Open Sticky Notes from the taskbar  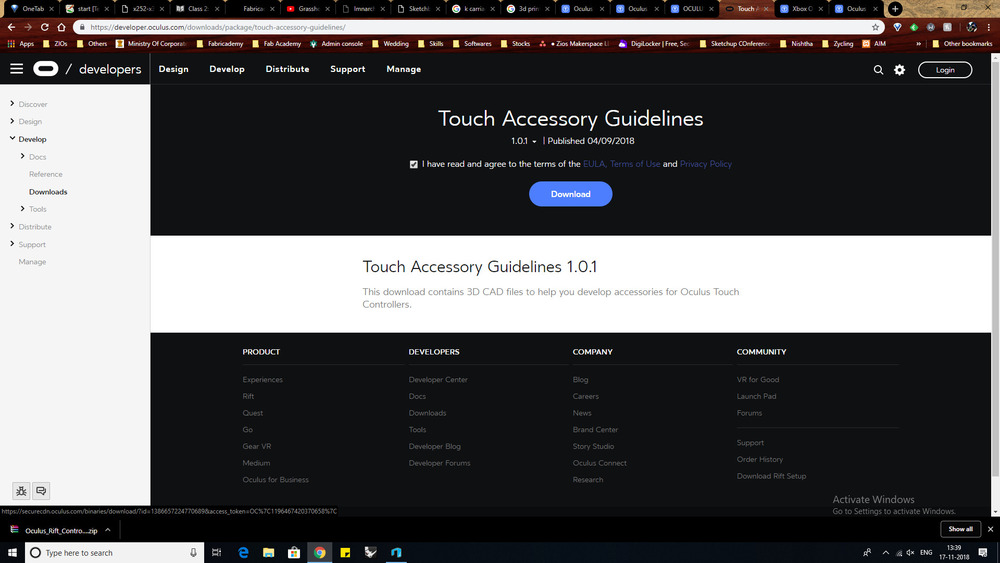[345, 553]
